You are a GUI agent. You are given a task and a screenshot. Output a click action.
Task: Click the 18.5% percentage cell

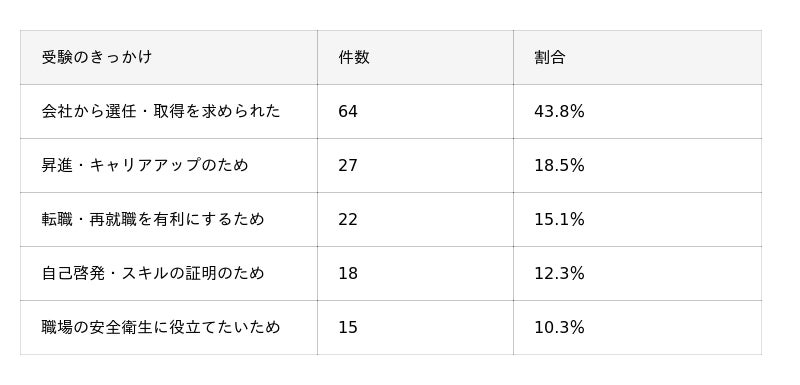point(637,165)
